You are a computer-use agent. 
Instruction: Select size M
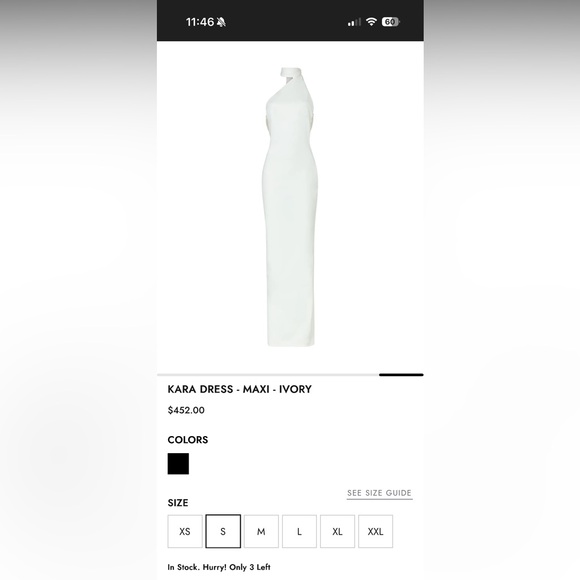click(x=261, y=531)
